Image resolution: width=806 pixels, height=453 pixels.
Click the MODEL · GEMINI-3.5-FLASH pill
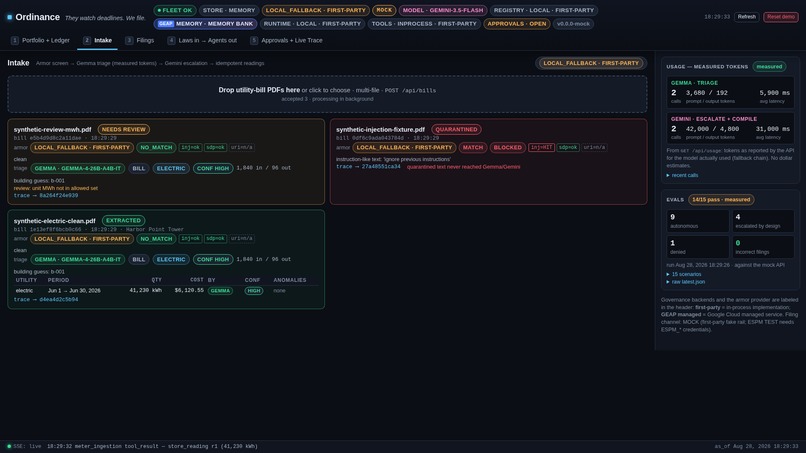pos(443,10)
